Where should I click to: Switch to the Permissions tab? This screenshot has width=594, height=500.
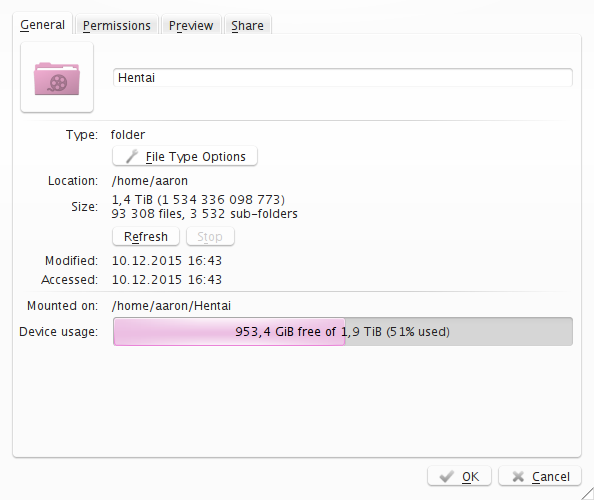117,25
